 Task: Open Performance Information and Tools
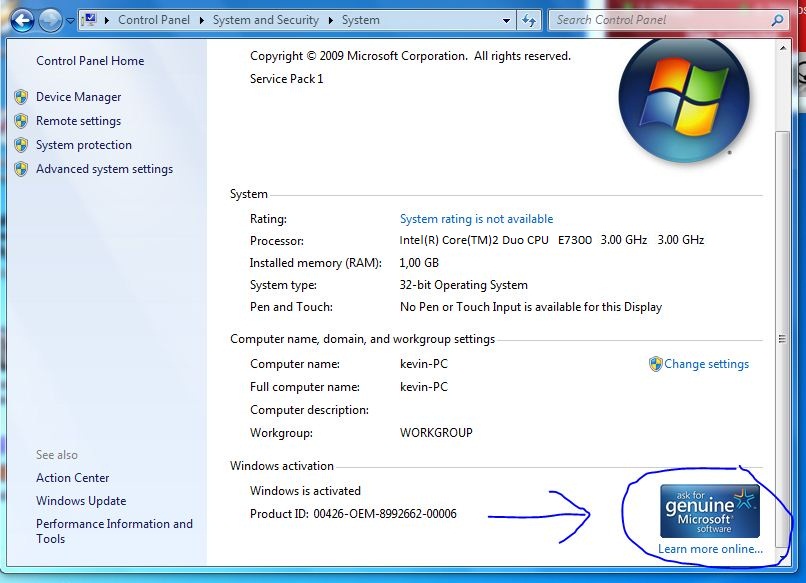(x=114, y=531)
